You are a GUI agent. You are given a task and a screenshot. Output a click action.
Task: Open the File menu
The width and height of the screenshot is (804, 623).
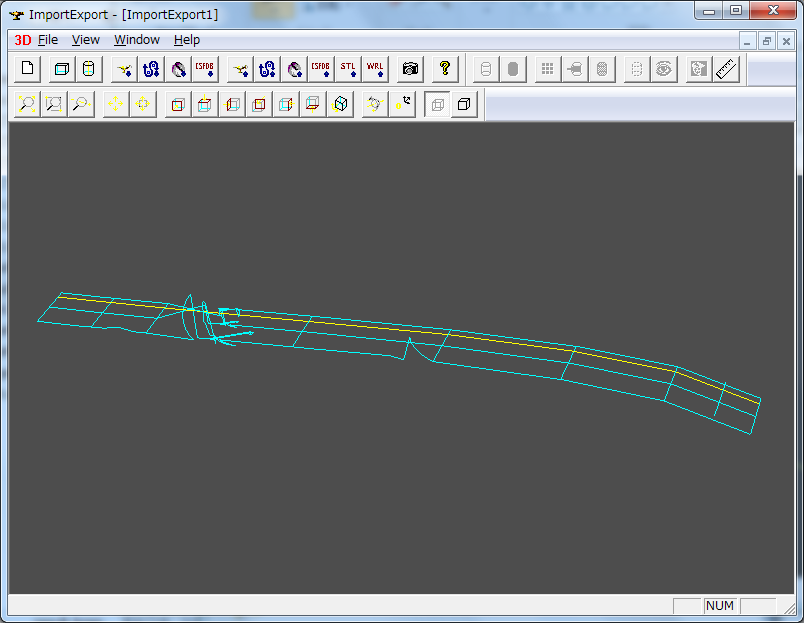(x=48, y=40)
